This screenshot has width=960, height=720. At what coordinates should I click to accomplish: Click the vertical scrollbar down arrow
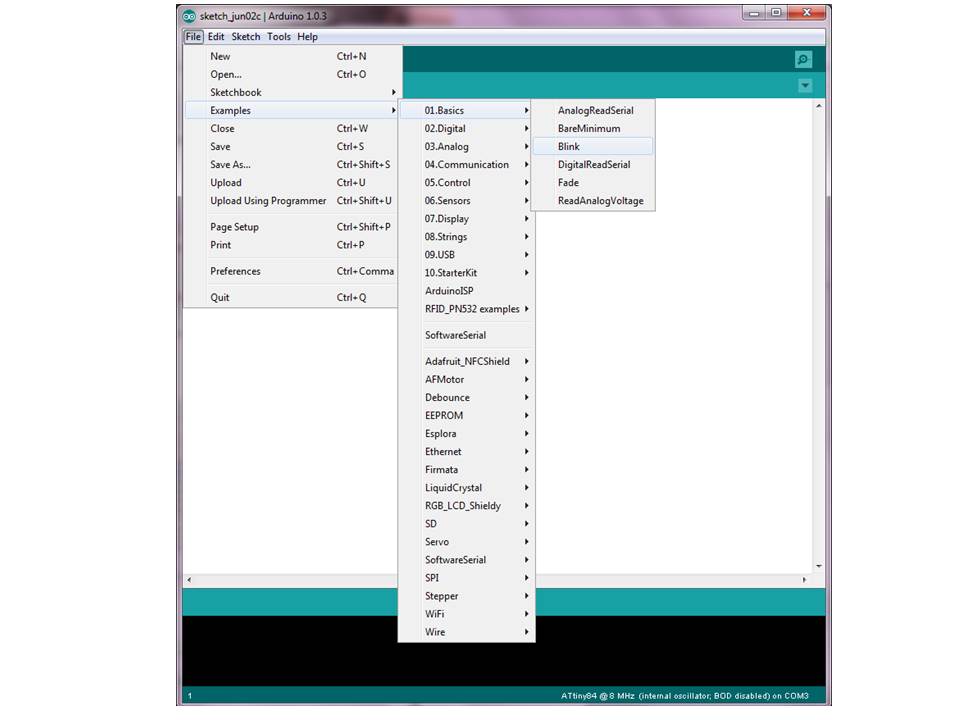pos(818,564)
